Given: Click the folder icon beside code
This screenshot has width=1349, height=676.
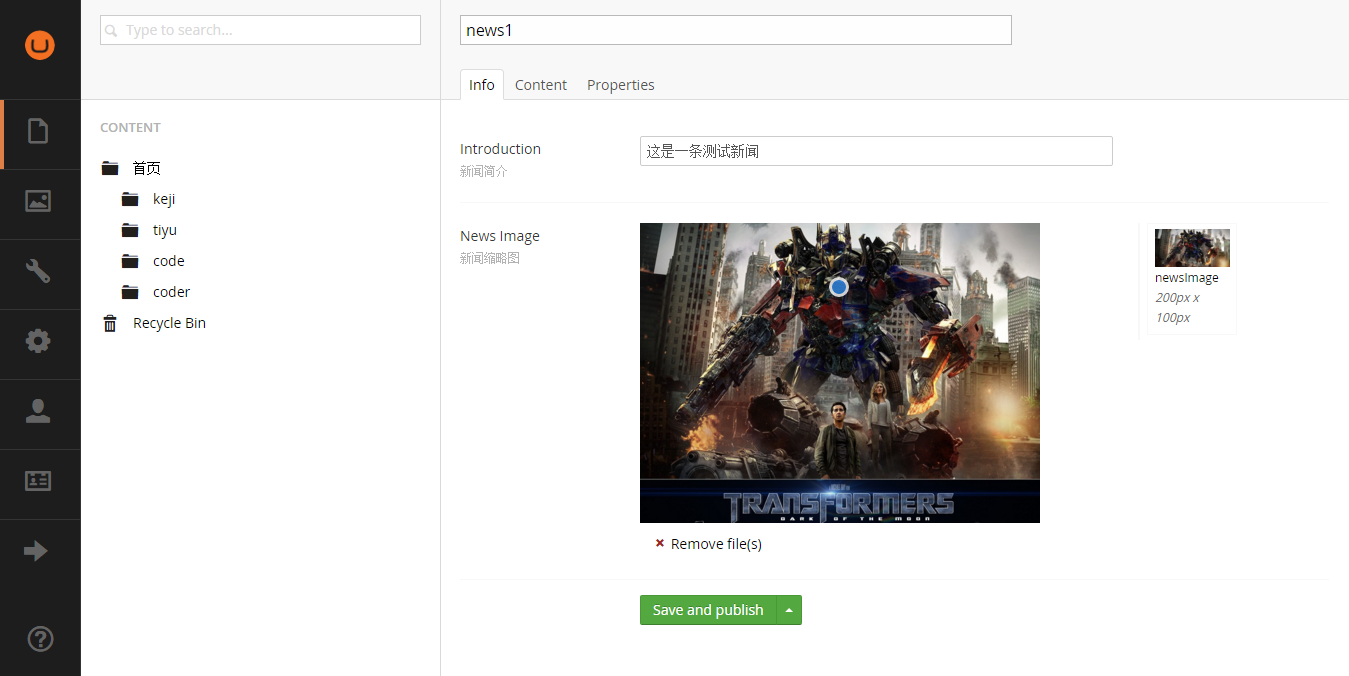Looking at the screenshot, I should pyautogui.click(x=130, y=261).
